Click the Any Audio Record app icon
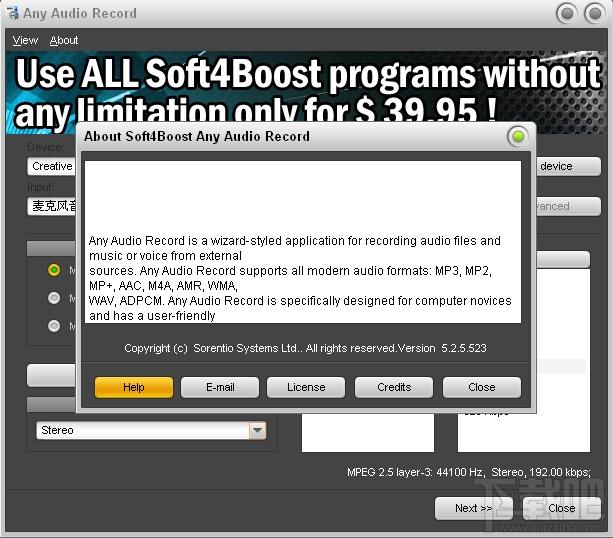This screenshot has height=538, width=613. pos(13,13)
